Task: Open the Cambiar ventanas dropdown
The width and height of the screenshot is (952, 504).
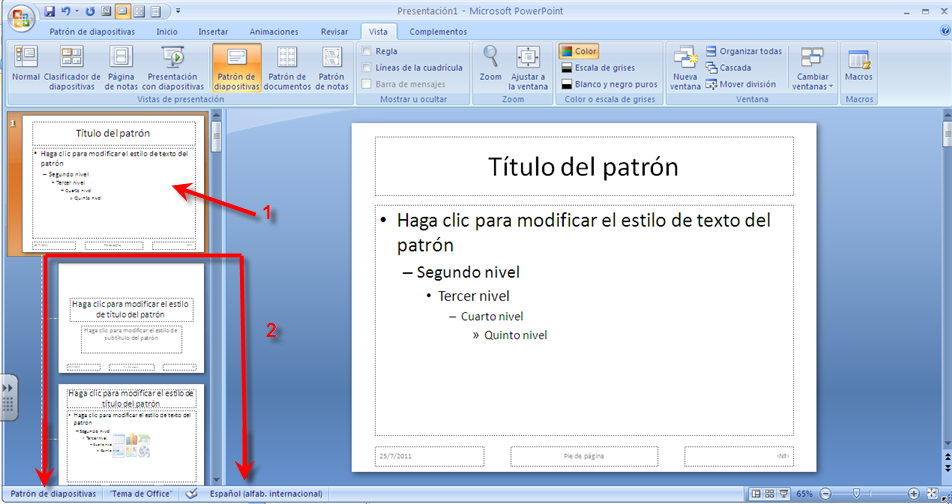Action: point(812,67)
